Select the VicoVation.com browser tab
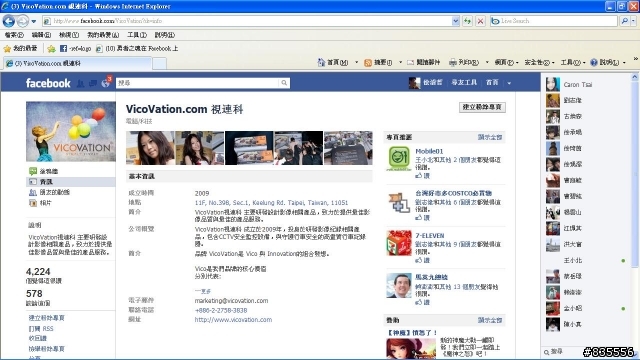Screen dimensions: 640x360 click(x=78, y=63)
